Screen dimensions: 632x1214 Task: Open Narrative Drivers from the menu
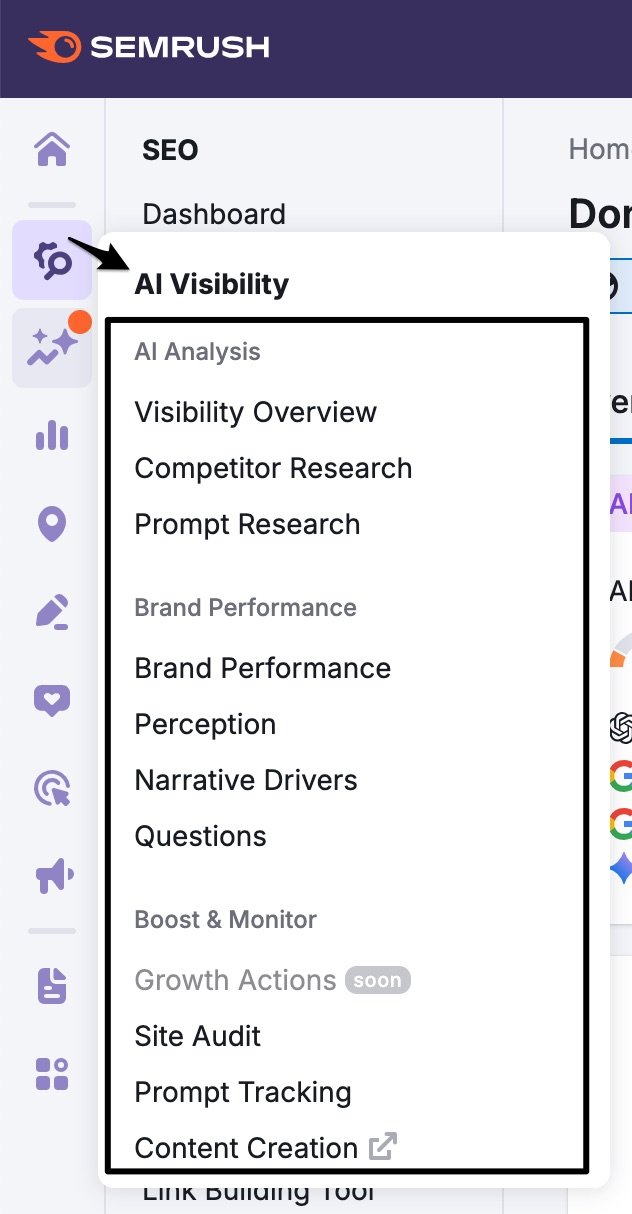point(246,779)
